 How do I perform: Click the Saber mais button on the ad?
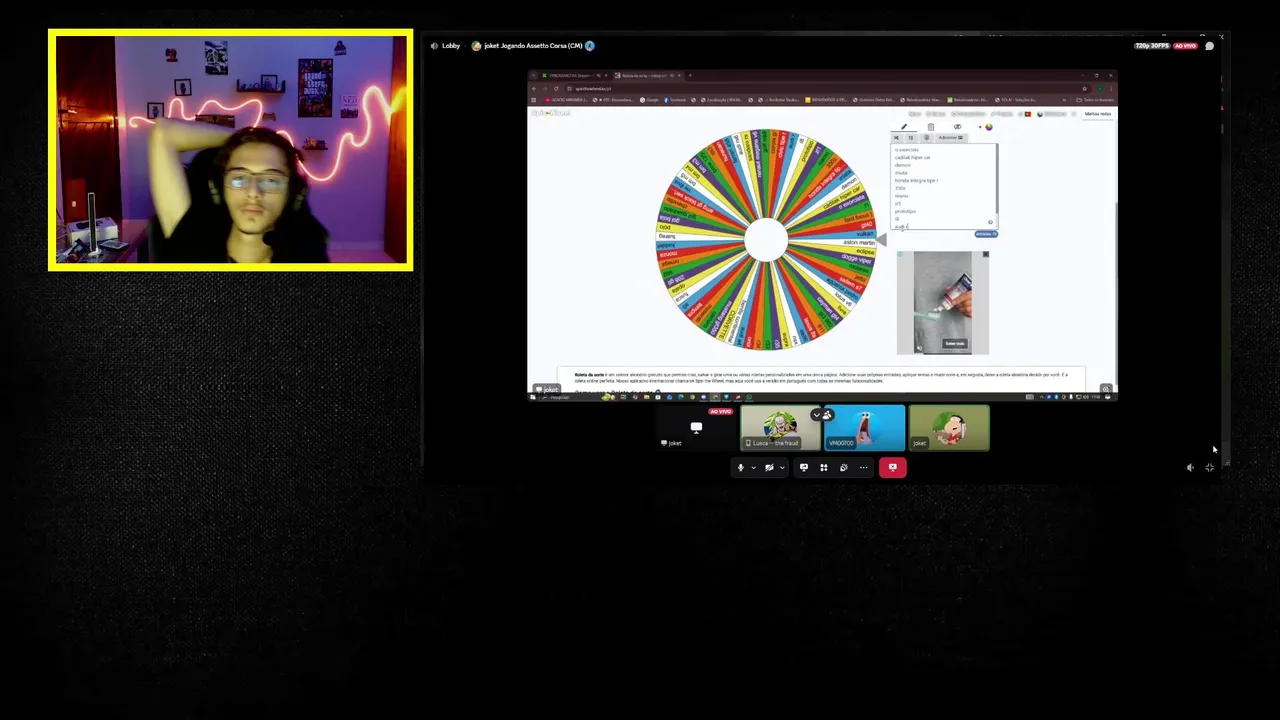point(955,344)
